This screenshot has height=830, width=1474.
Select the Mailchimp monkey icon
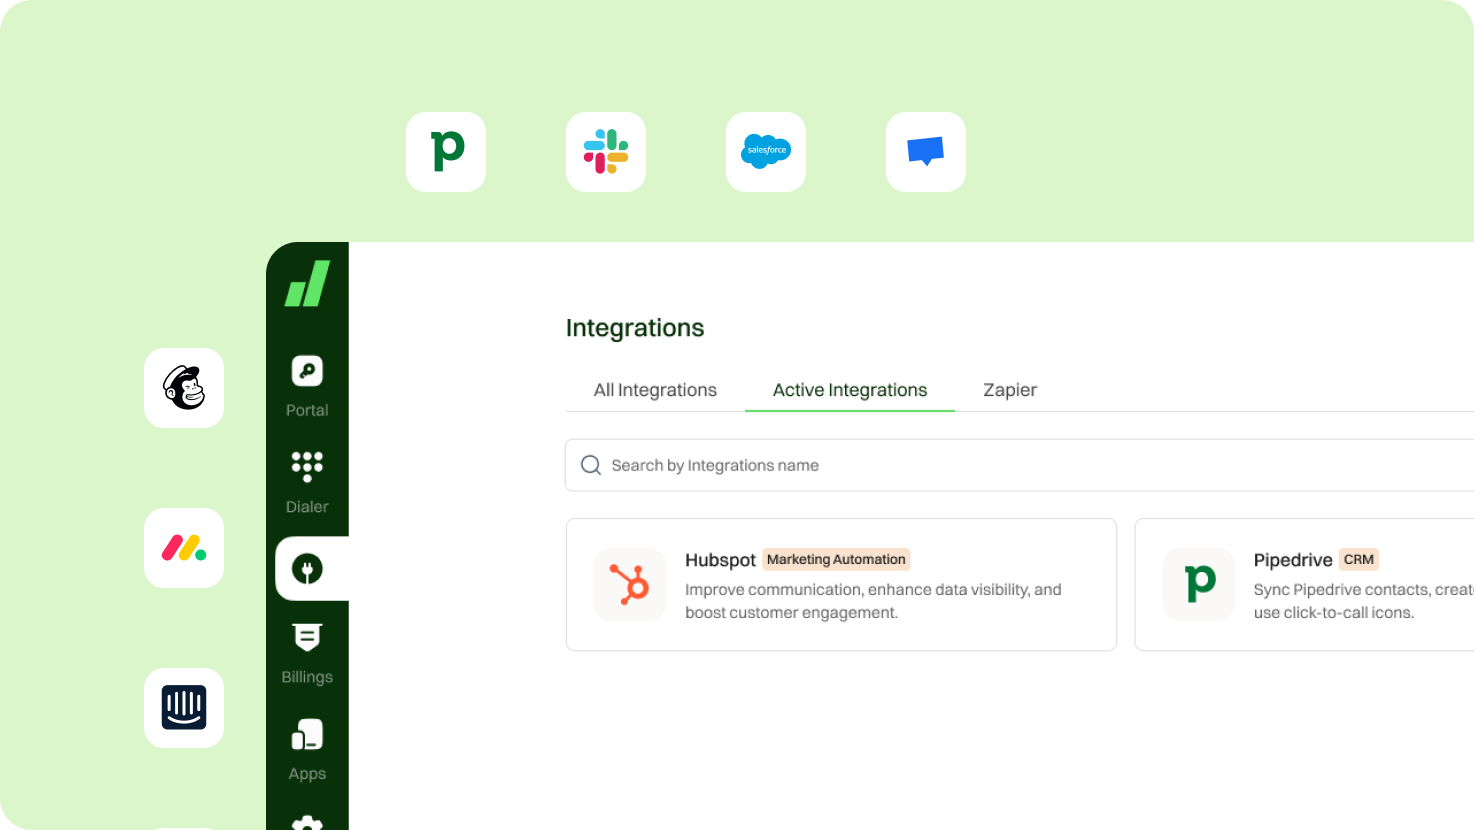[184, 388]
